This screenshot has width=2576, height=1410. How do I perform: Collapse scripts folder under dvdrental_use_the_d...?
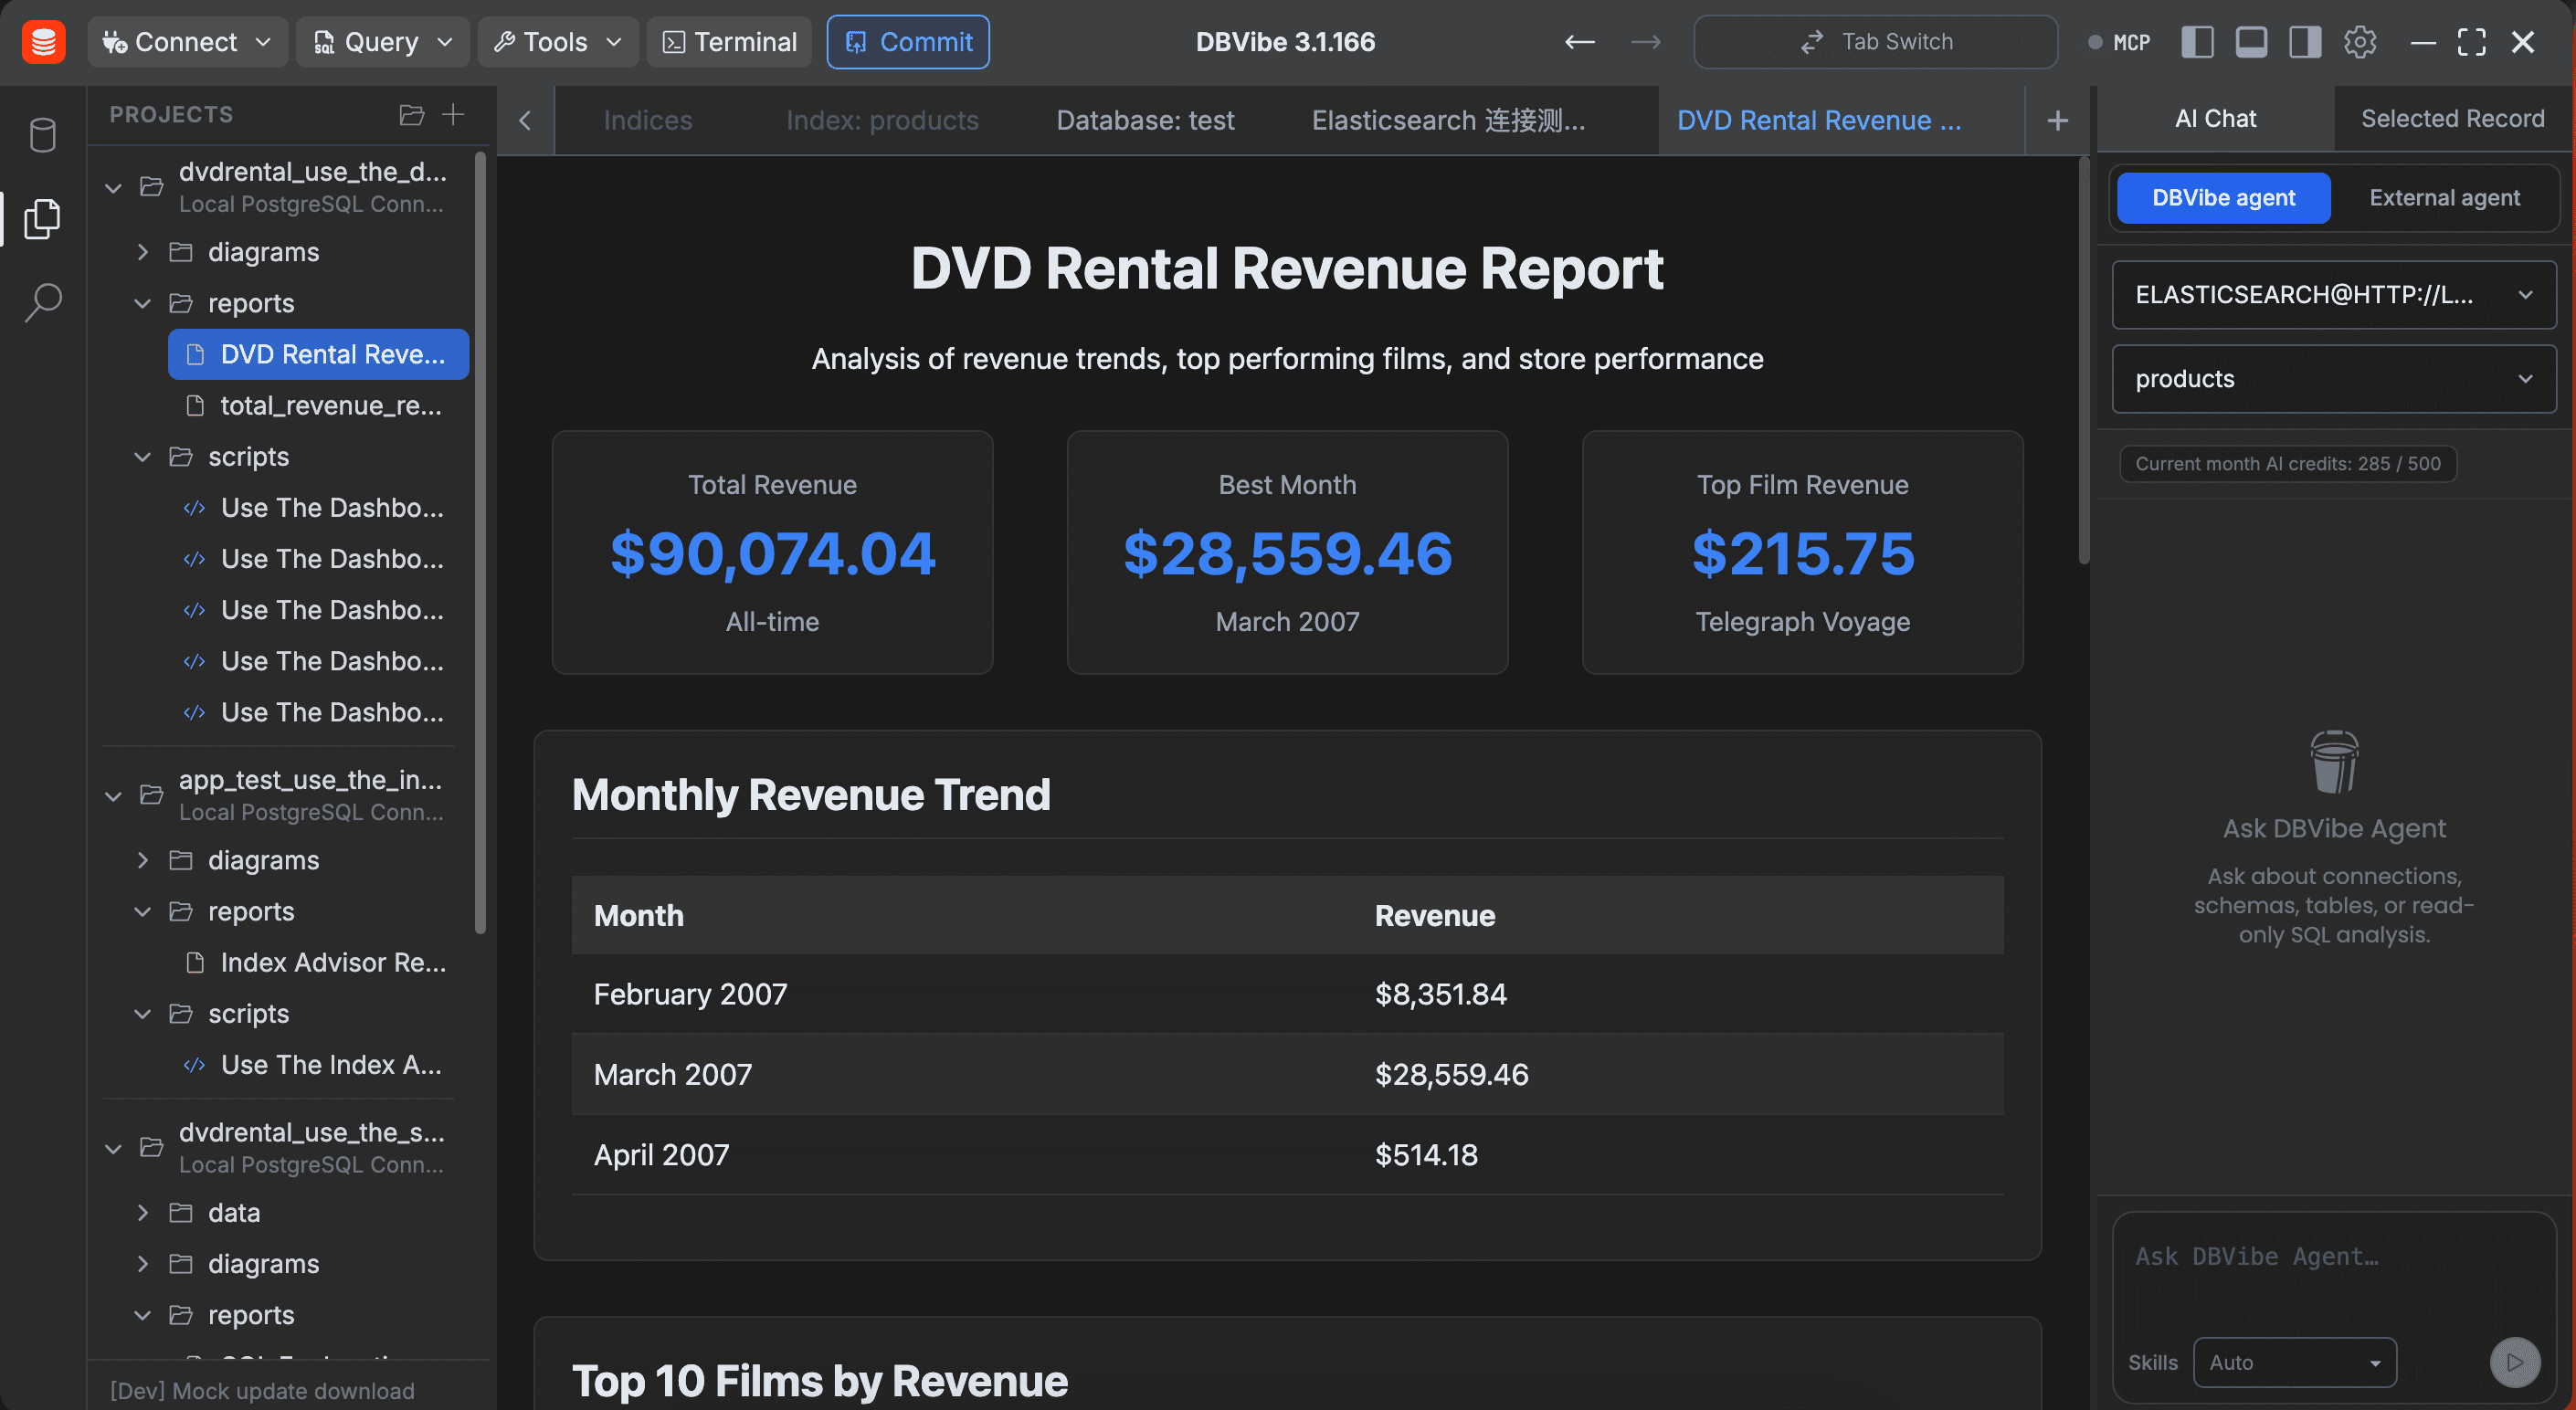[143, 457]
